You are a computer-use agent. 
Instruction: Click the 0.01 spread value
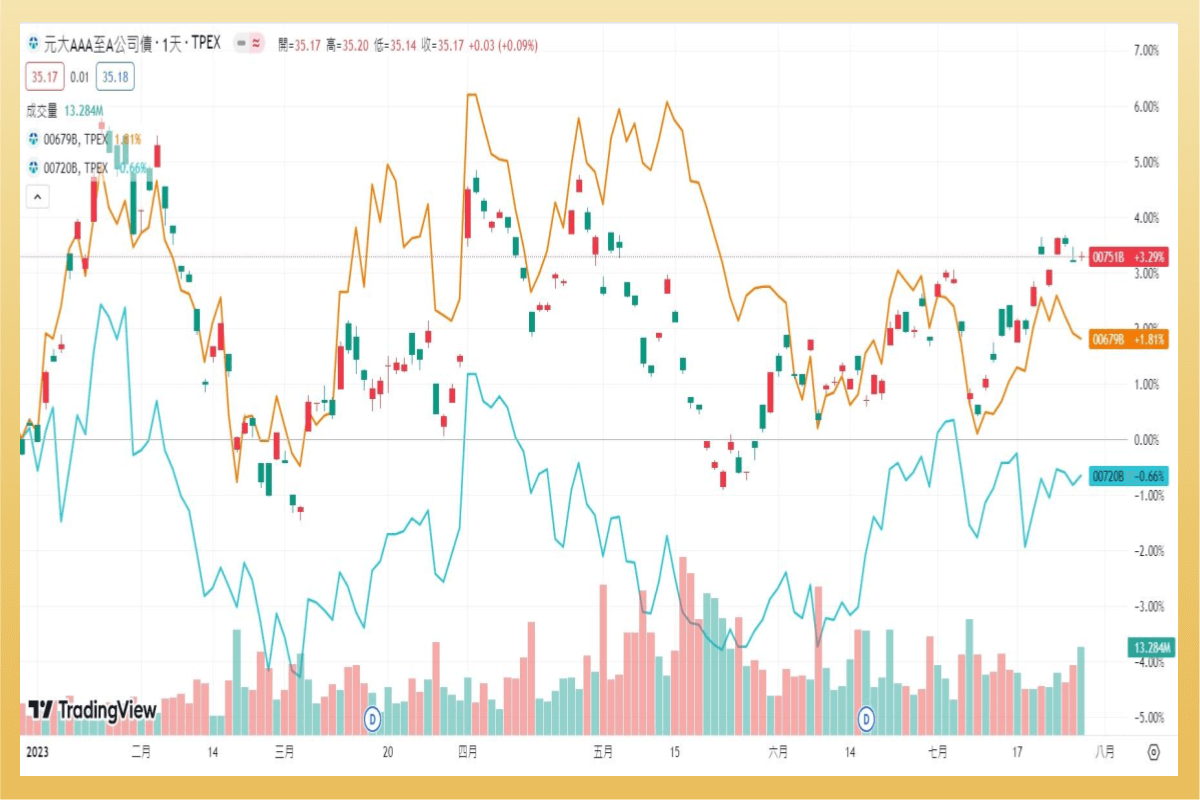click(x=80, y=76)
